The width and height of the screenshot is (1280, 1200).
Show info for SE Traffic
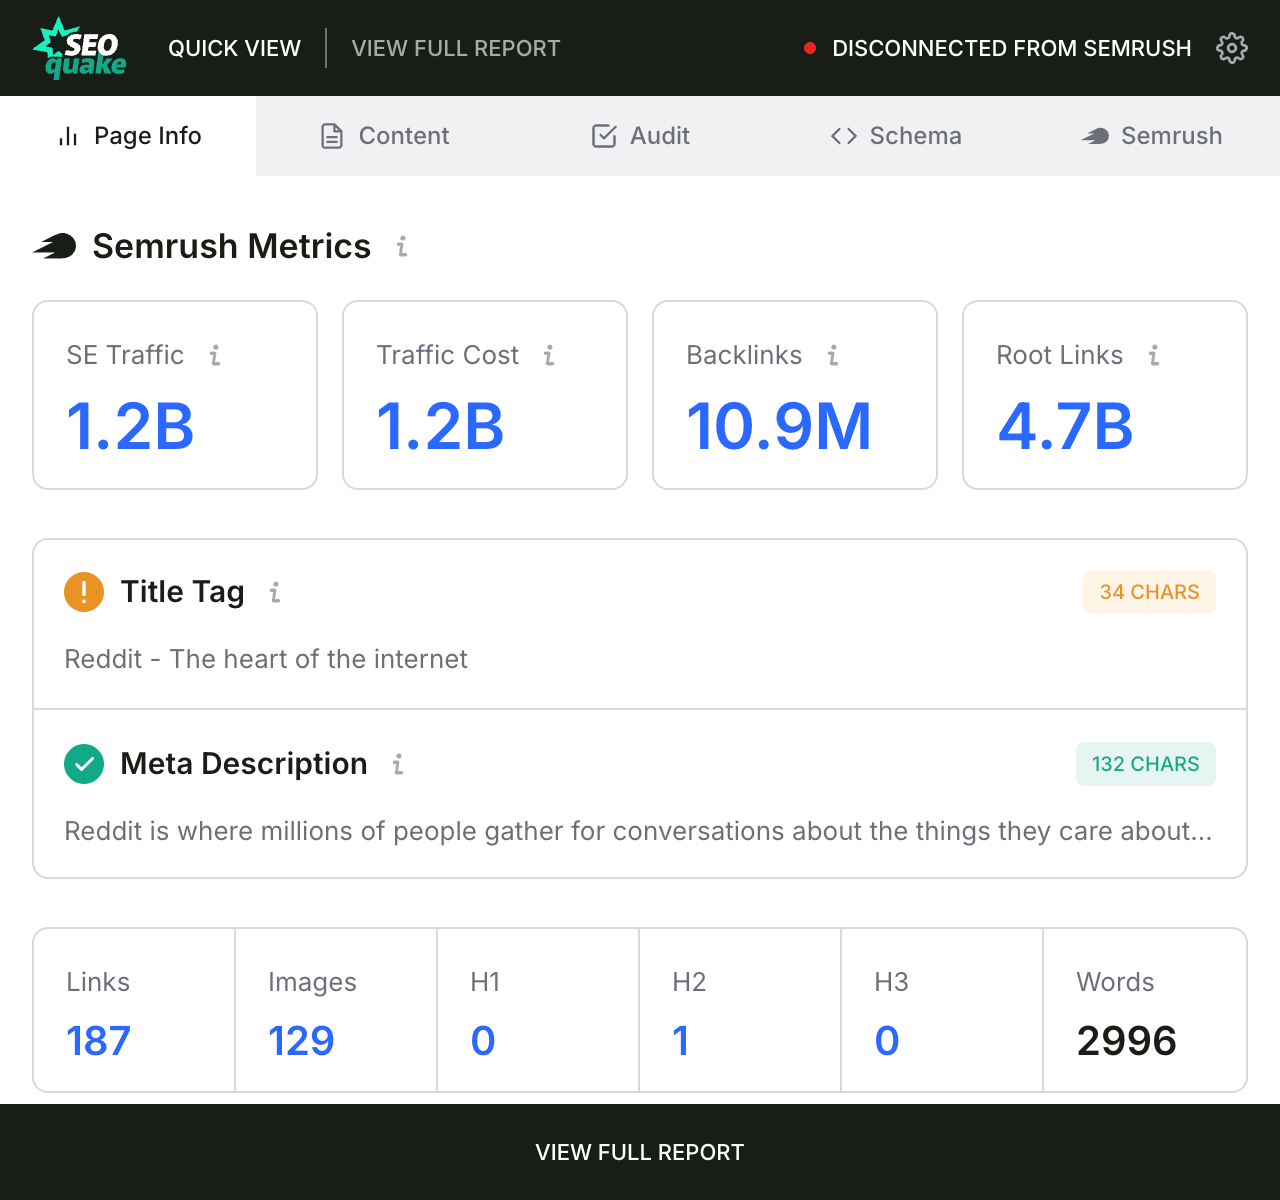click(x=215, y=355)
